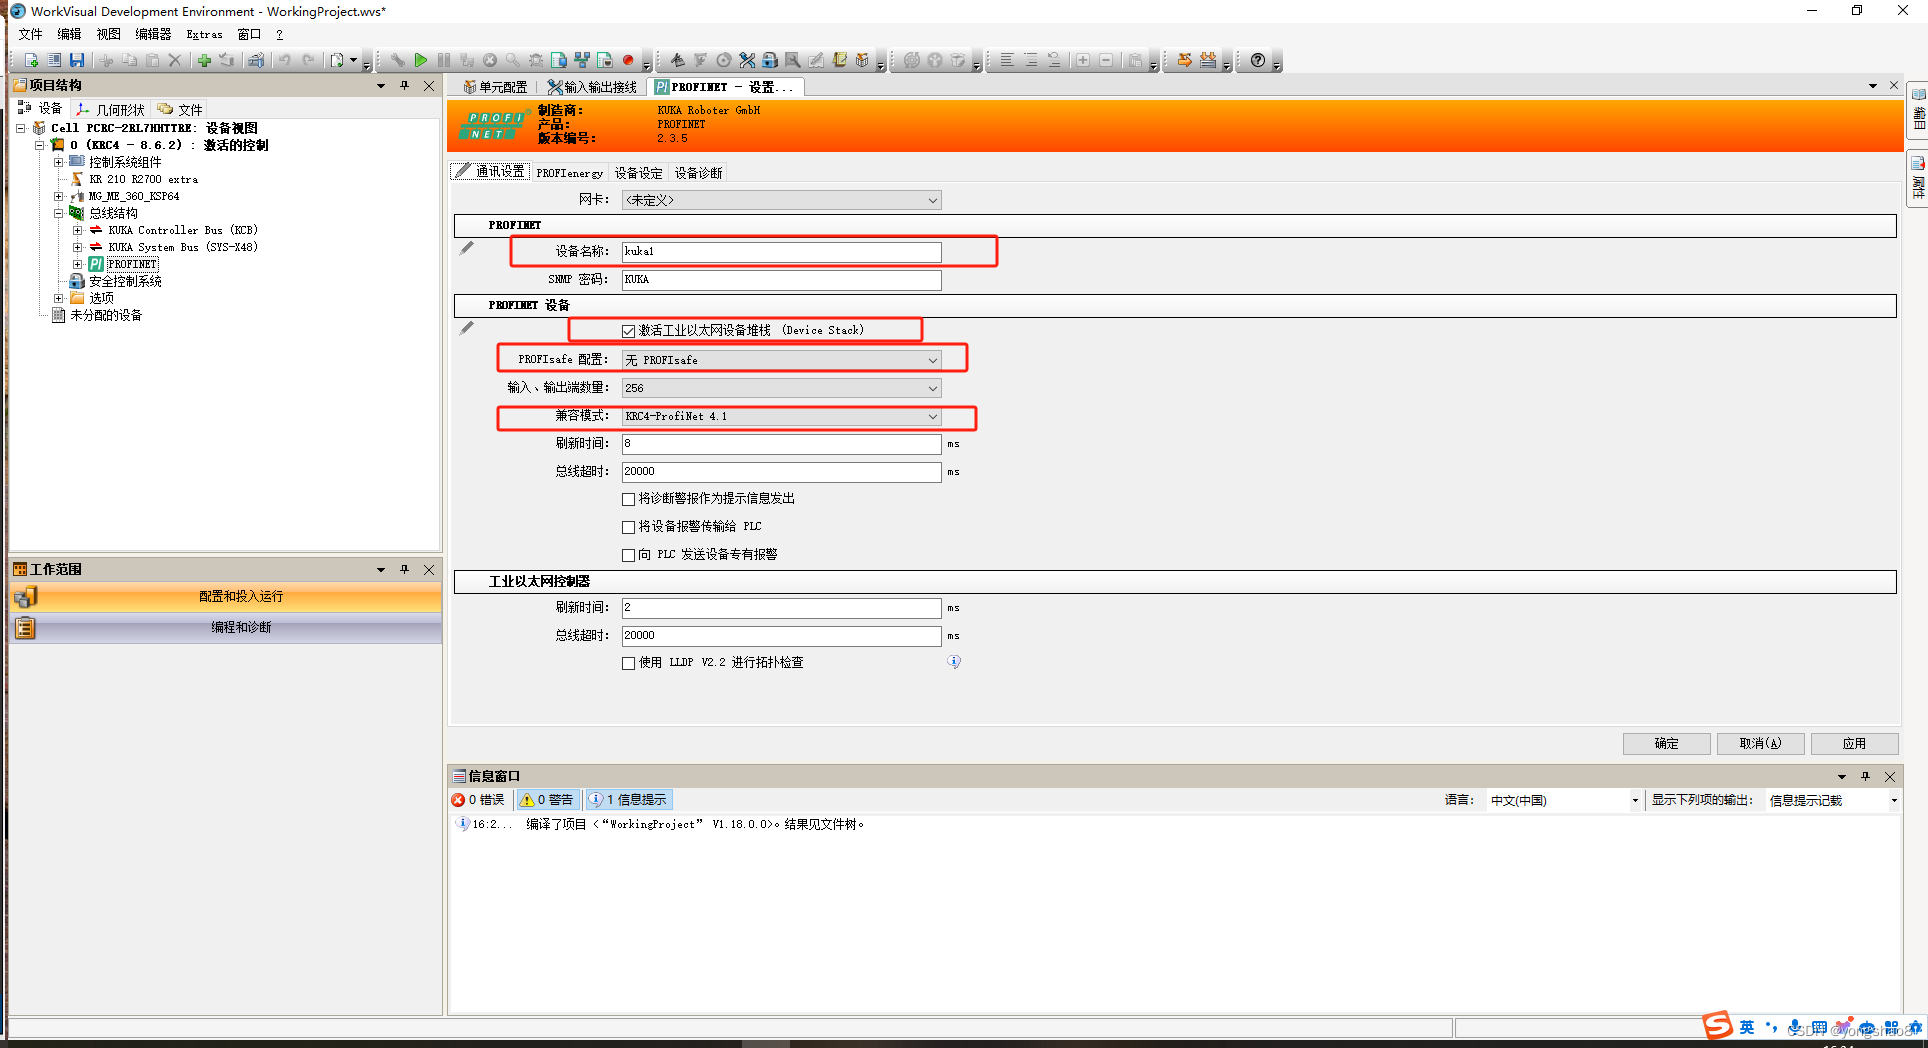Select 编程和诊断 workspace

(226, 628)
